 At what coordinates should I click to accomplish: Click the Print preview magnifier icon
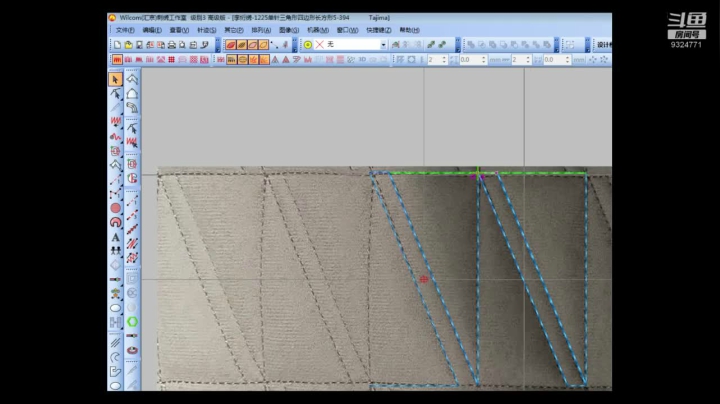tap(182, 45)
